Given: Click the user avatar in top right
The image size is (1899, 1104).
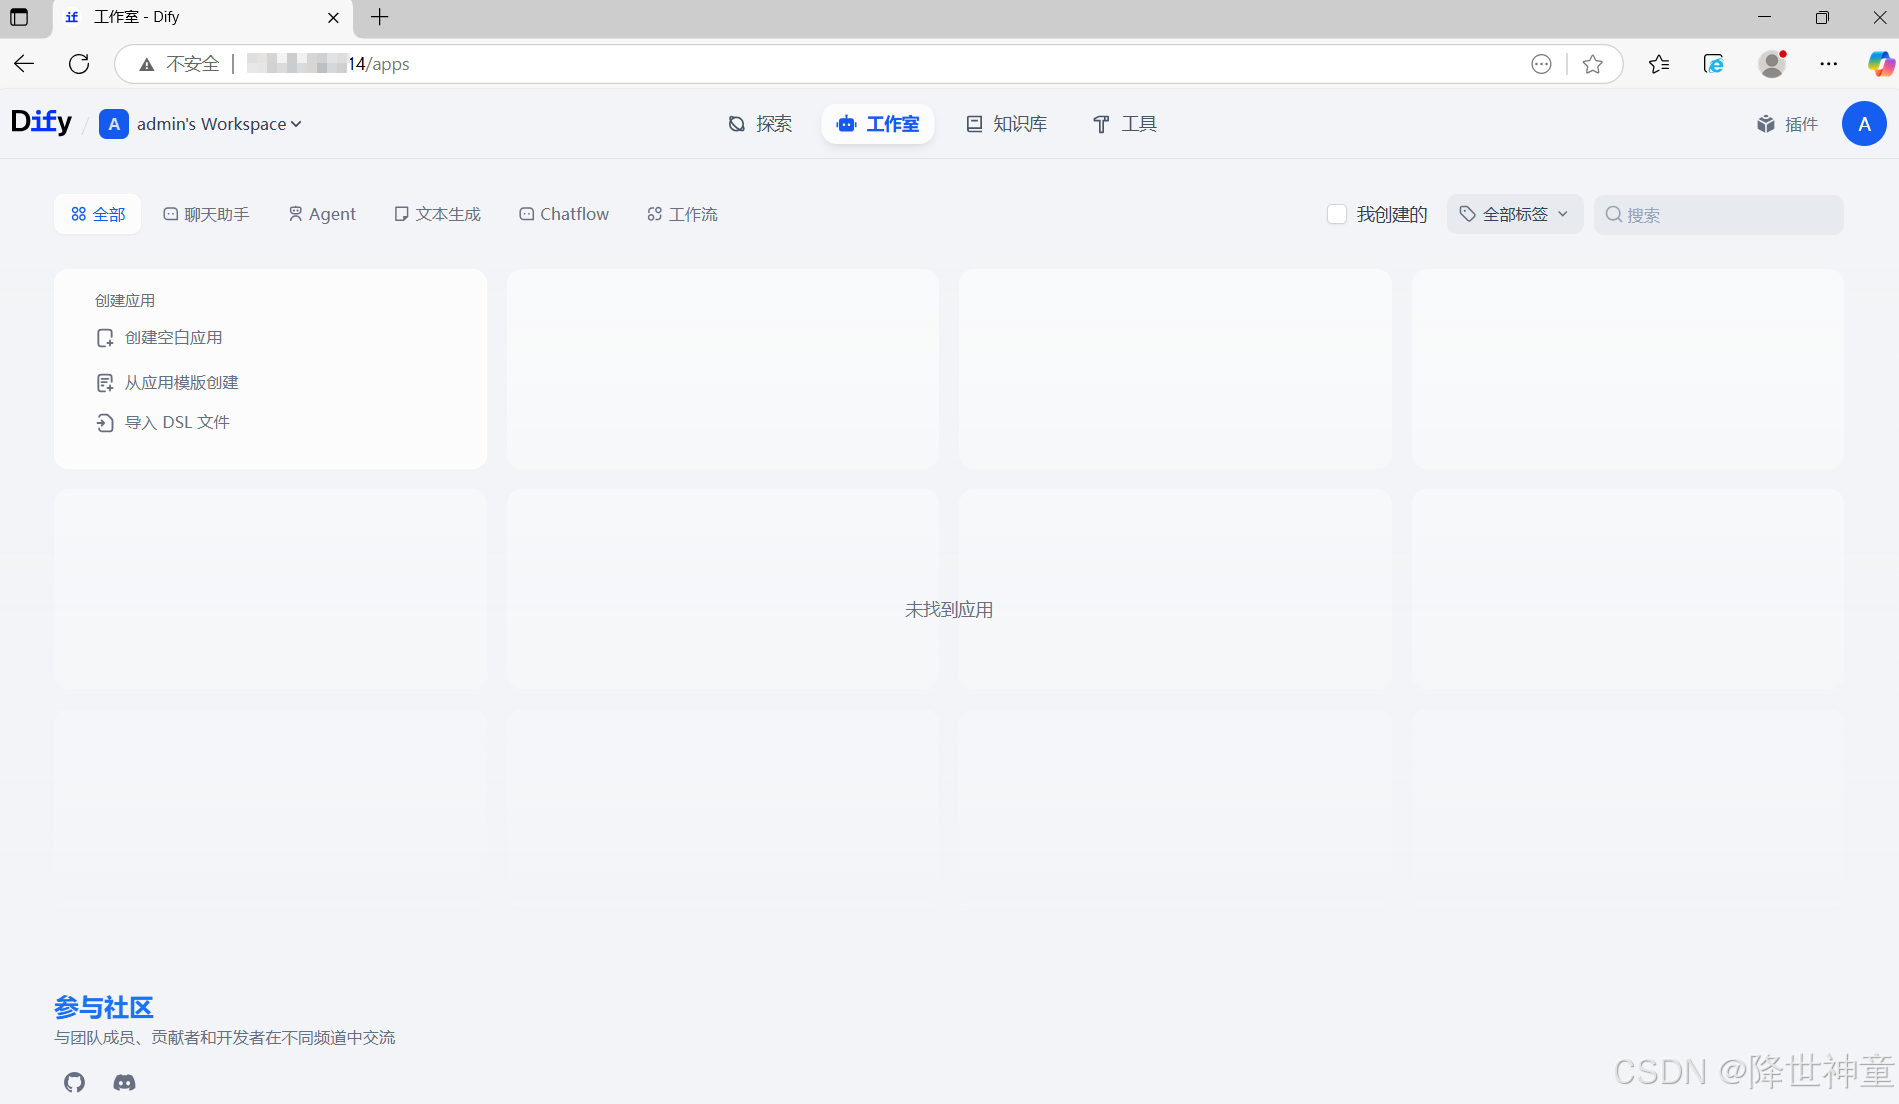Looking at the screenshot, I should coord(1864,123).
